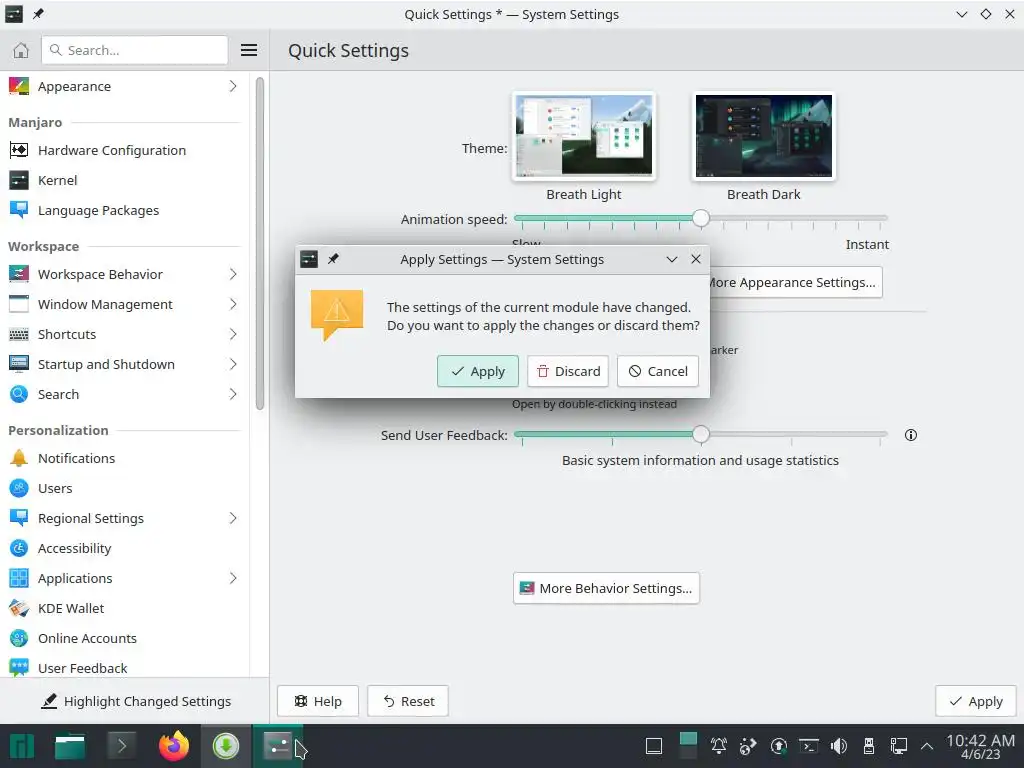The image size is (1024, 768).
Task: Expand the Appearance category chevron
Action: [233, 86]
